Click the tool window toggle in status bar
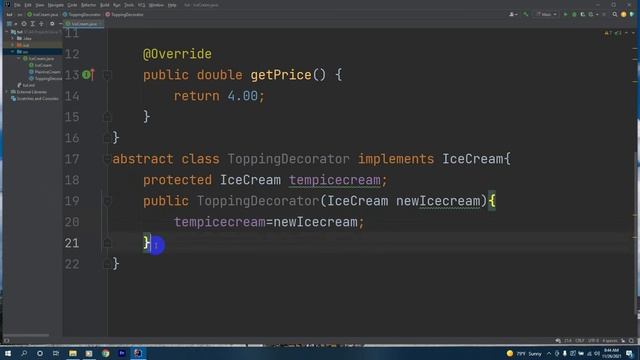 [6, 340]
